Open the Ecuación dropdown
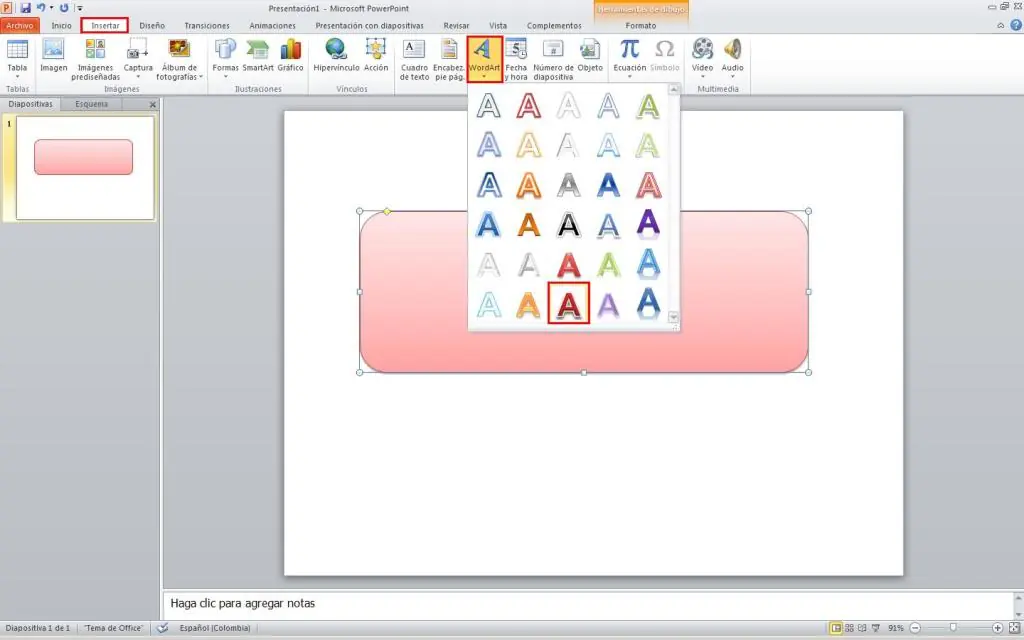Screen dimensions: 1024x640 pos(630,58)
